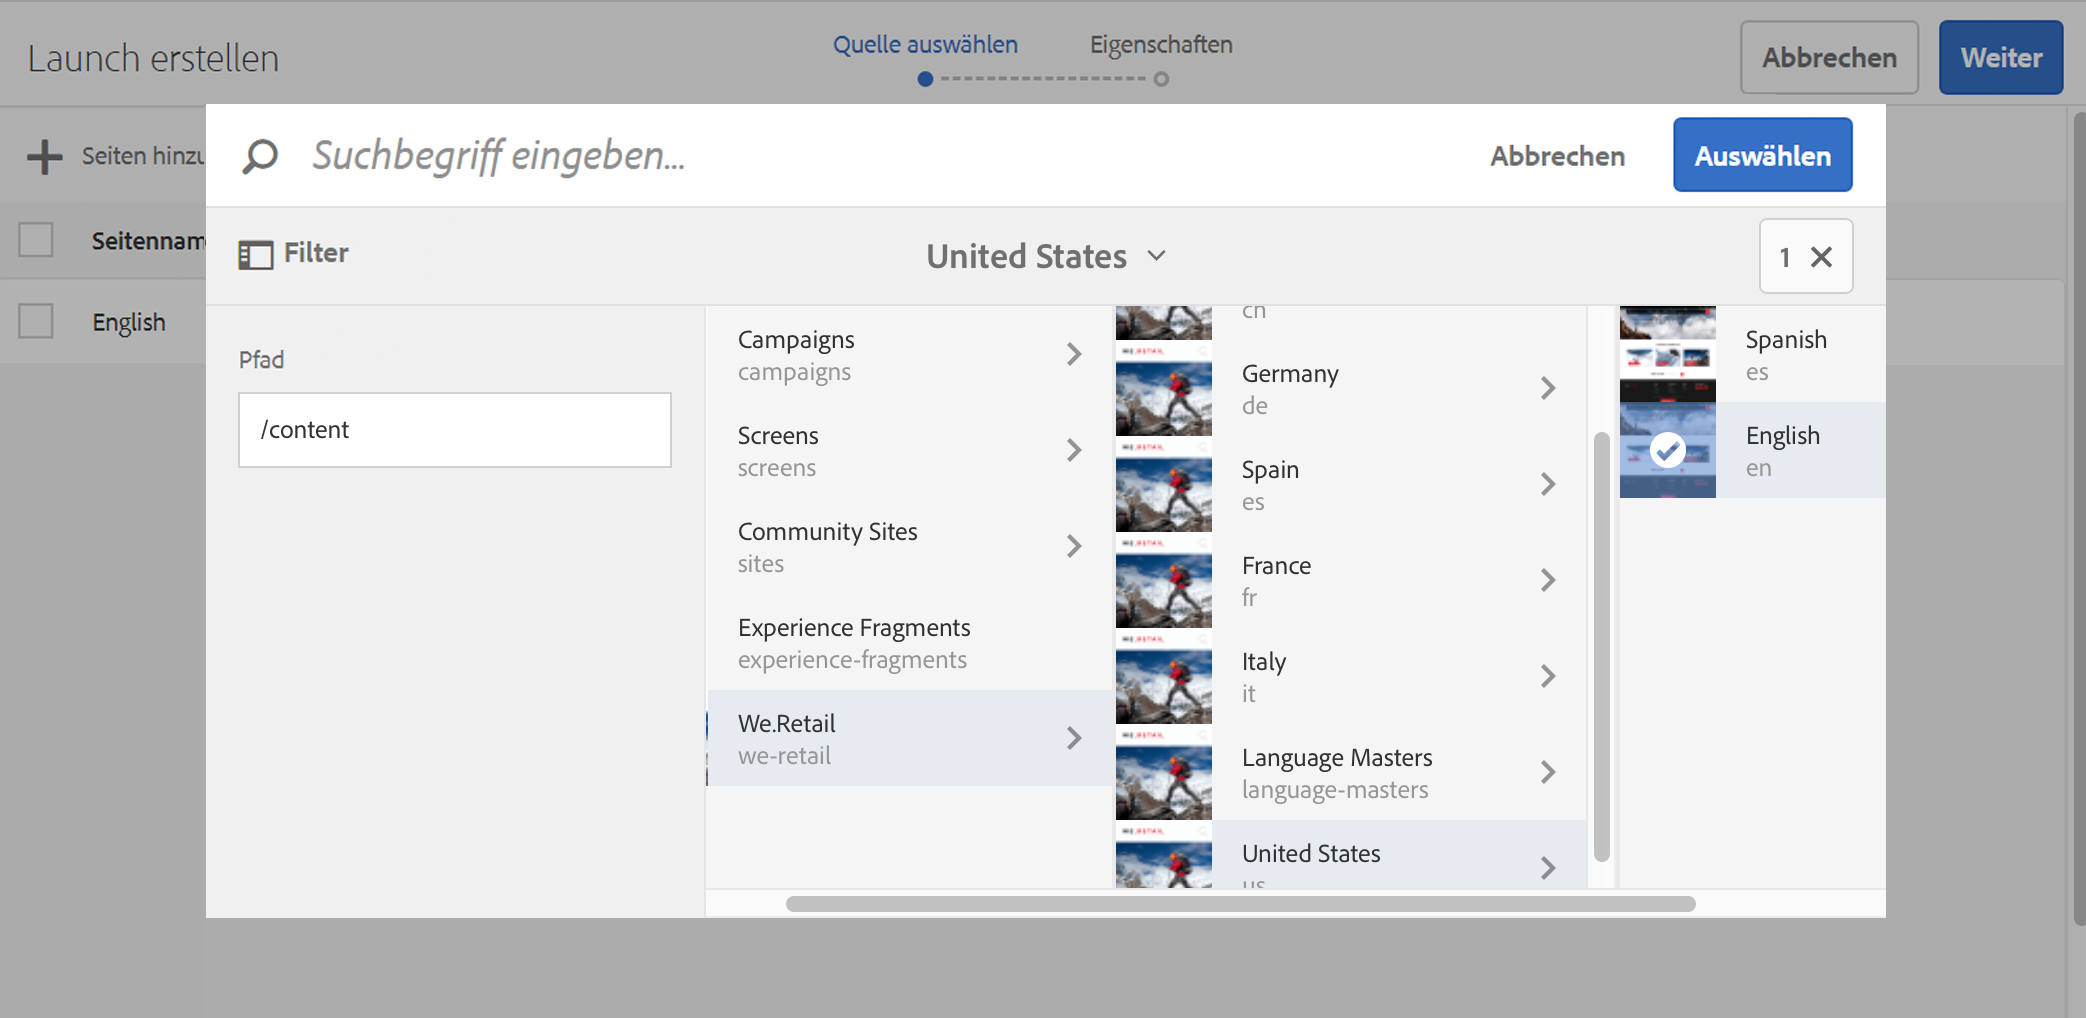
Task: Expand the Language Masters chevron
Action: [x=1548, y=772]
